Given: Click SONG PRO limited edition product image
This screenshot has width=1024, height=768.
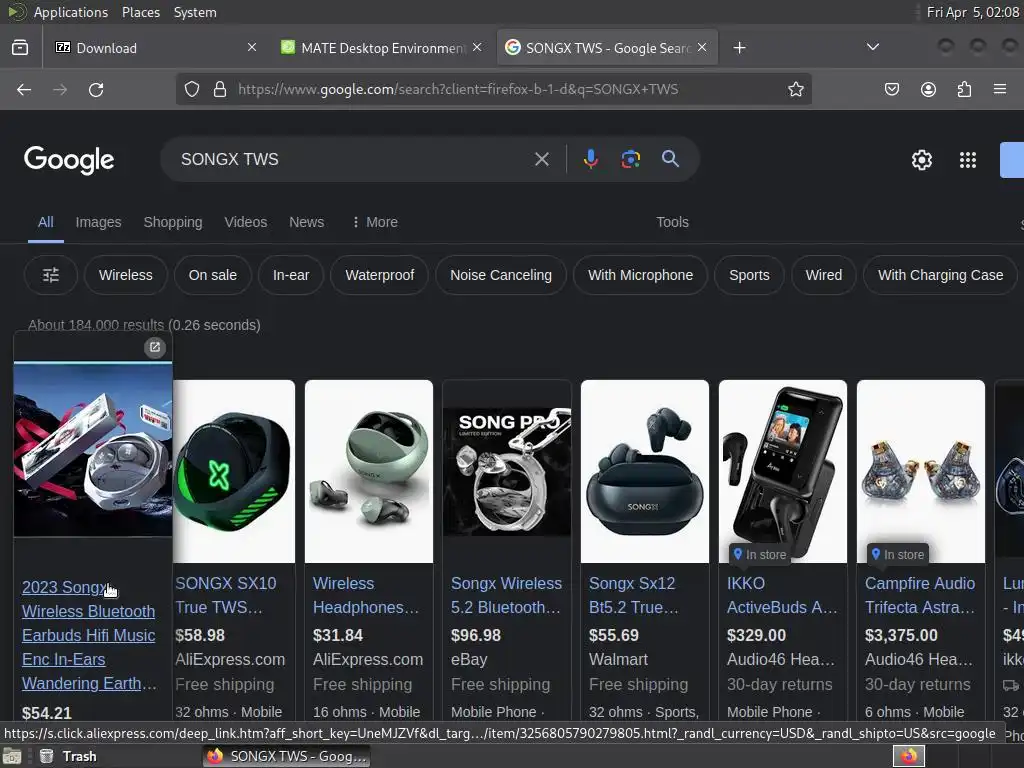Looking at the screenshot, I should point(507,471).
